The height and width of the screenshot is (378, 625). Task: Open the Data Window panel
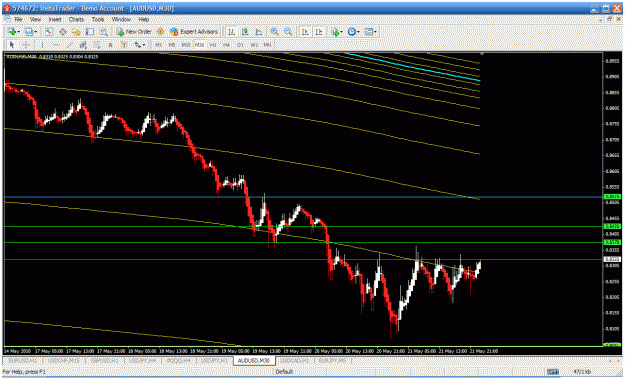coord(63,32)
